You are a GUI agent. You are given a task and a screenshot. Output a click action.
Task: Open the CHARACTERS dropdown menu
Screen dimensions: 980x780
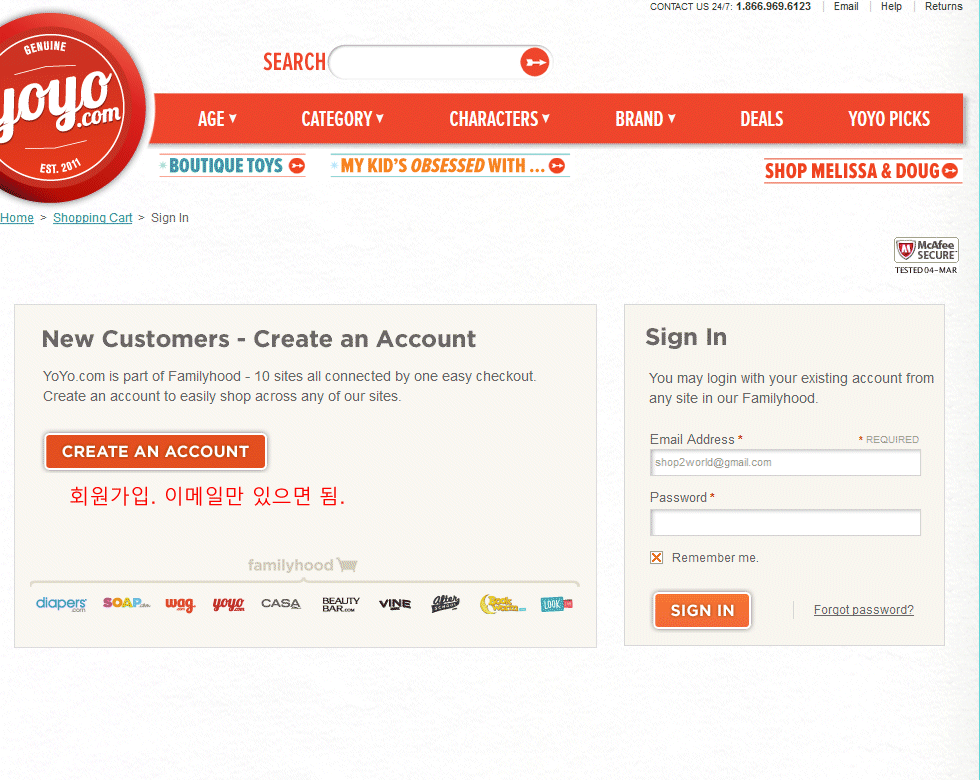point(499,119)
